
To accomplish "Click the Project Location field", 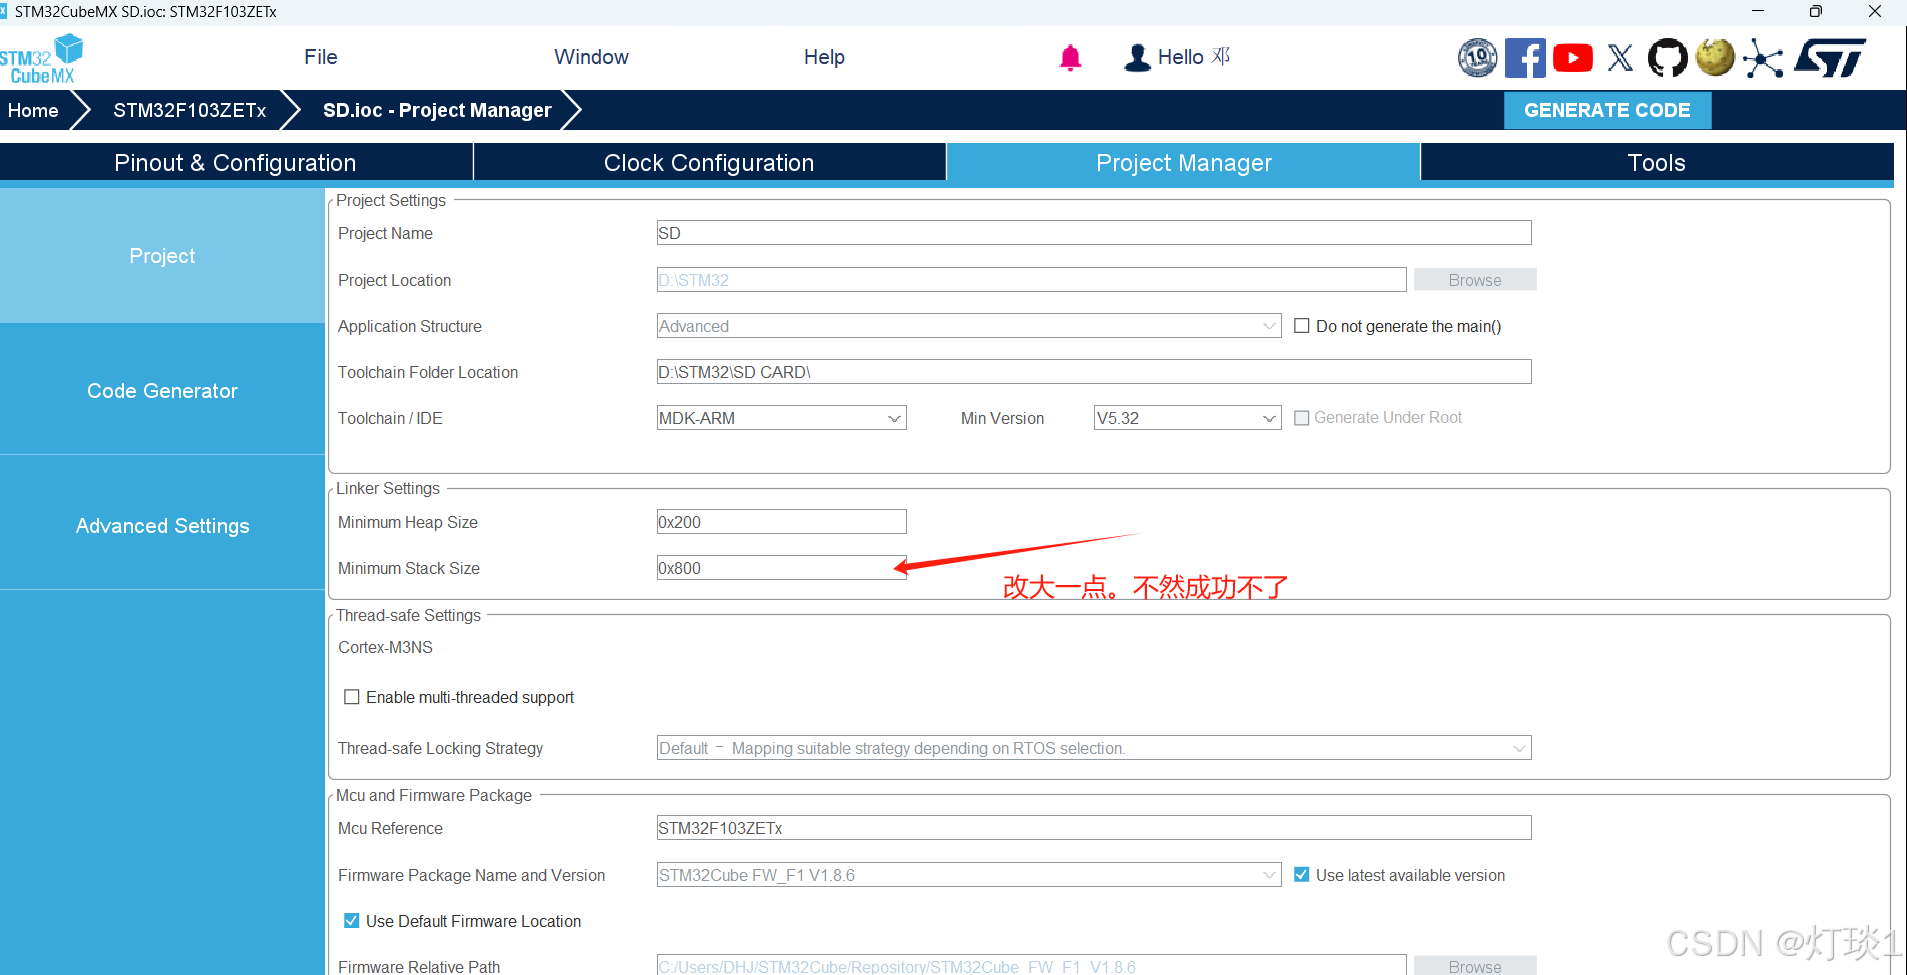I will 1031,280.
